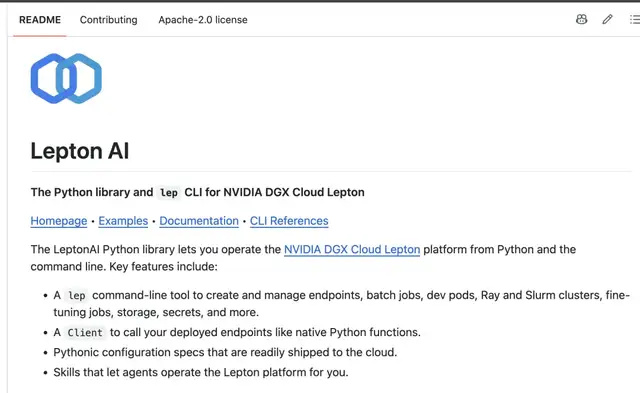Open the Copilot icon in README header

(x=581, y=19)
